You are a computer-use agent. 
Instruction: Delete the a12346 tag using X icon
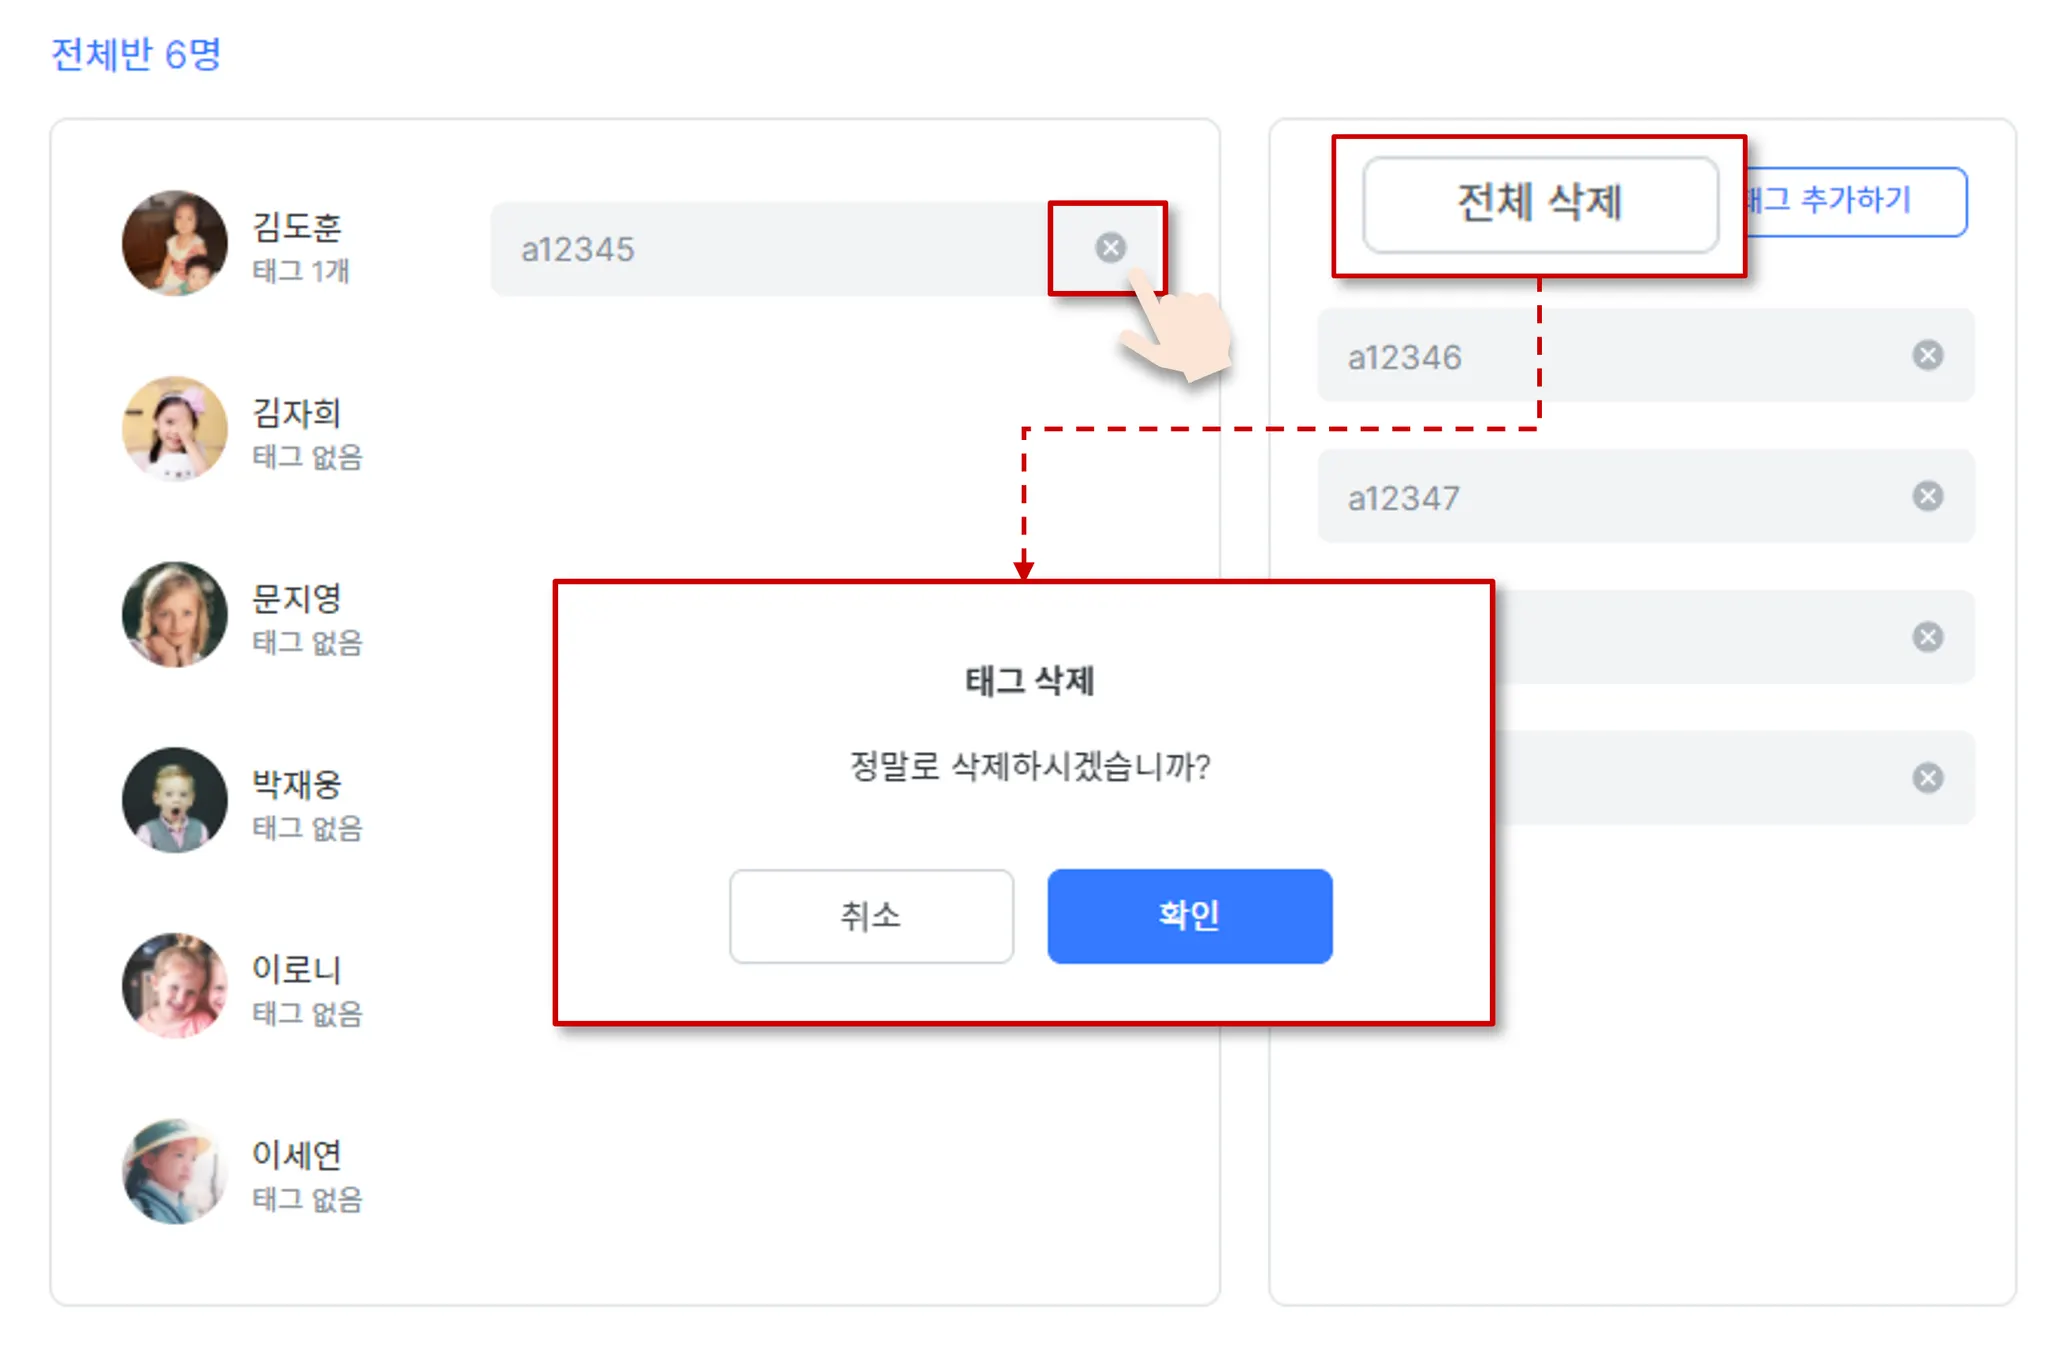(x=1927, y=355)
